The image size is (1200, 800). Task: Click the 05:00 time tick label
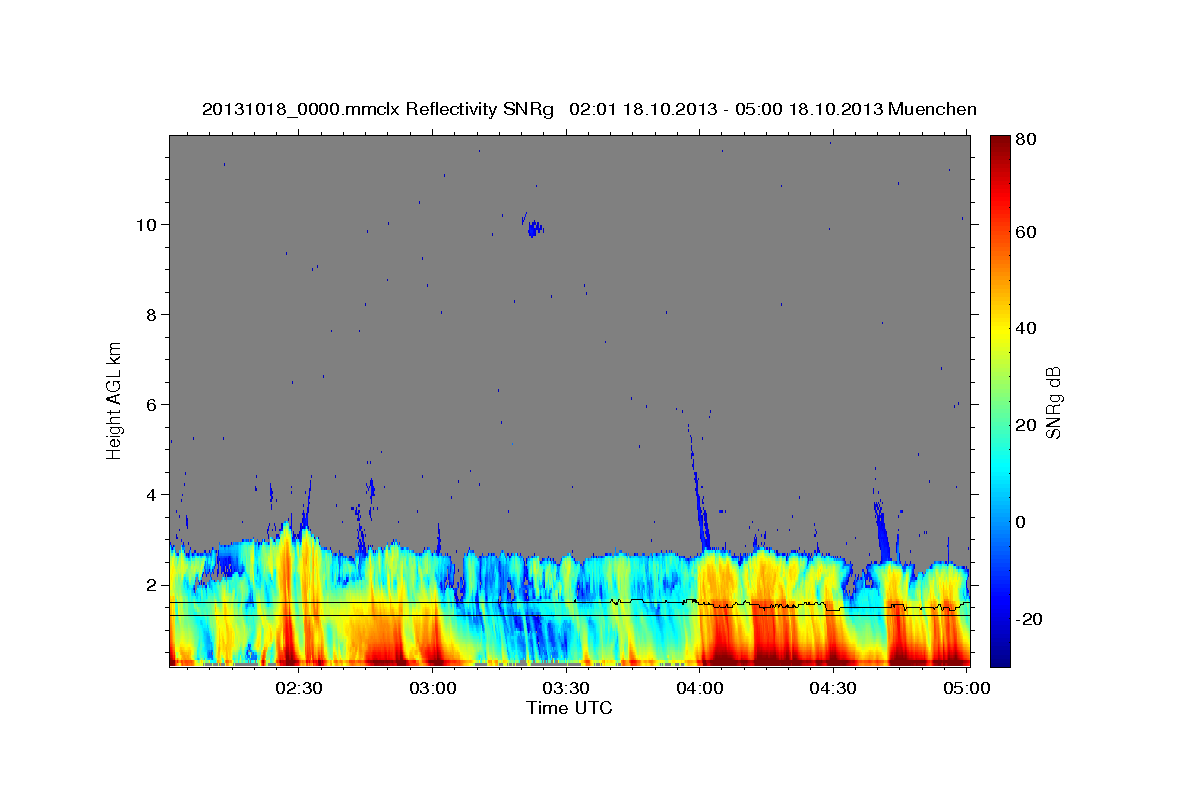966,688
